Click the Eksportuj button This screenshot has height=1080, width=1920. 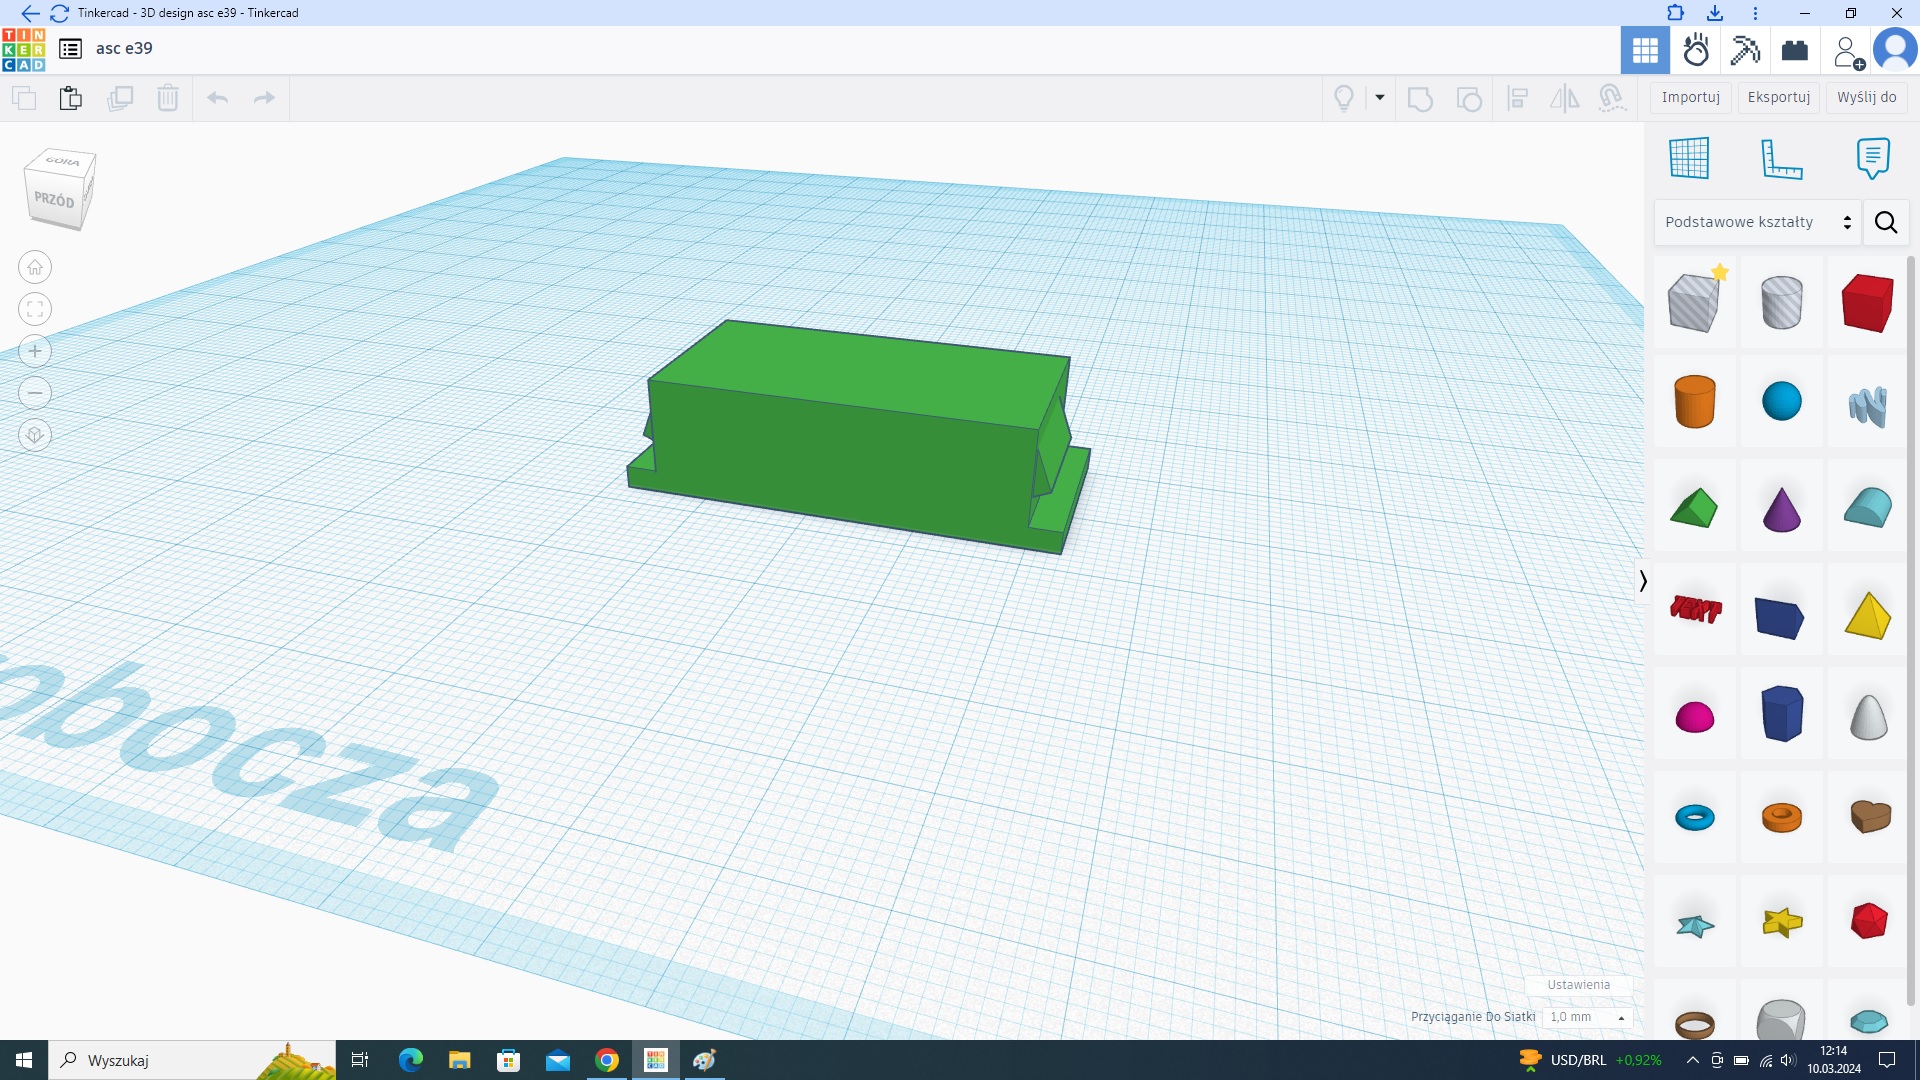tap(1779, 97)
